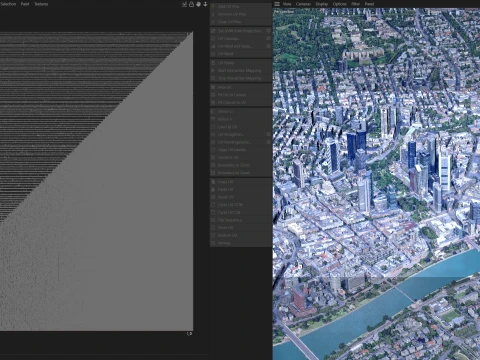
Task: Click Stop Interactive Mapping
Action: coord(241,78)
